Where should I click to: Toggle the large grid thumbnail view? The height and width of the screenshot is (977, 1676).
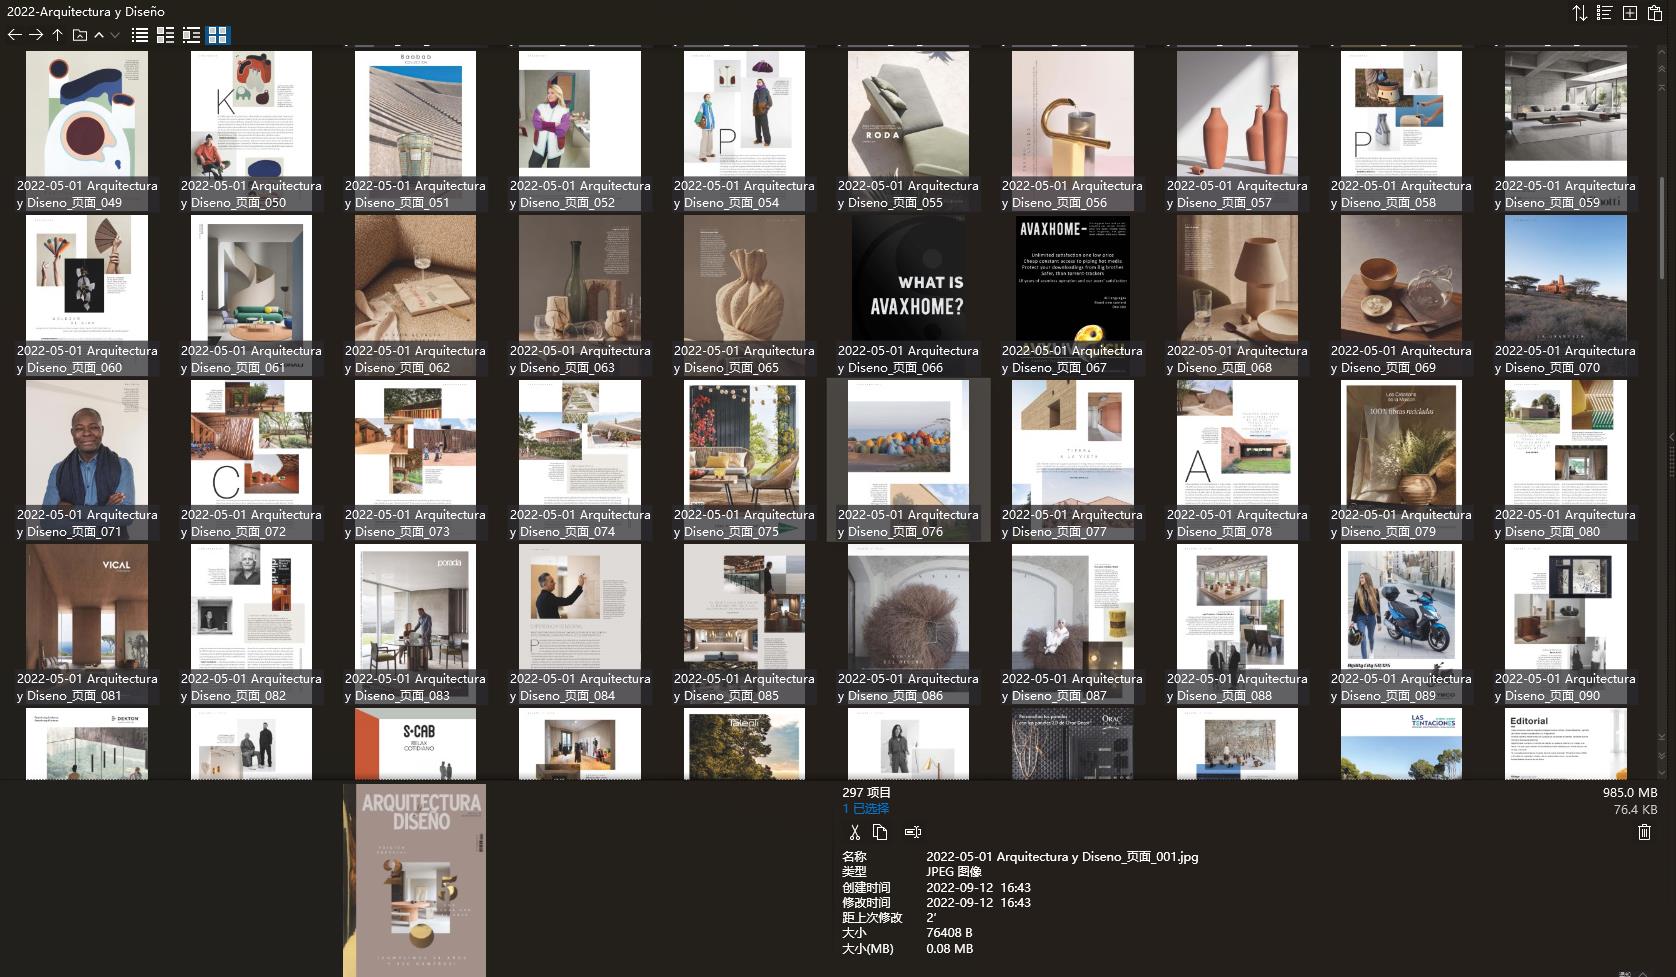tap(218, 35)
